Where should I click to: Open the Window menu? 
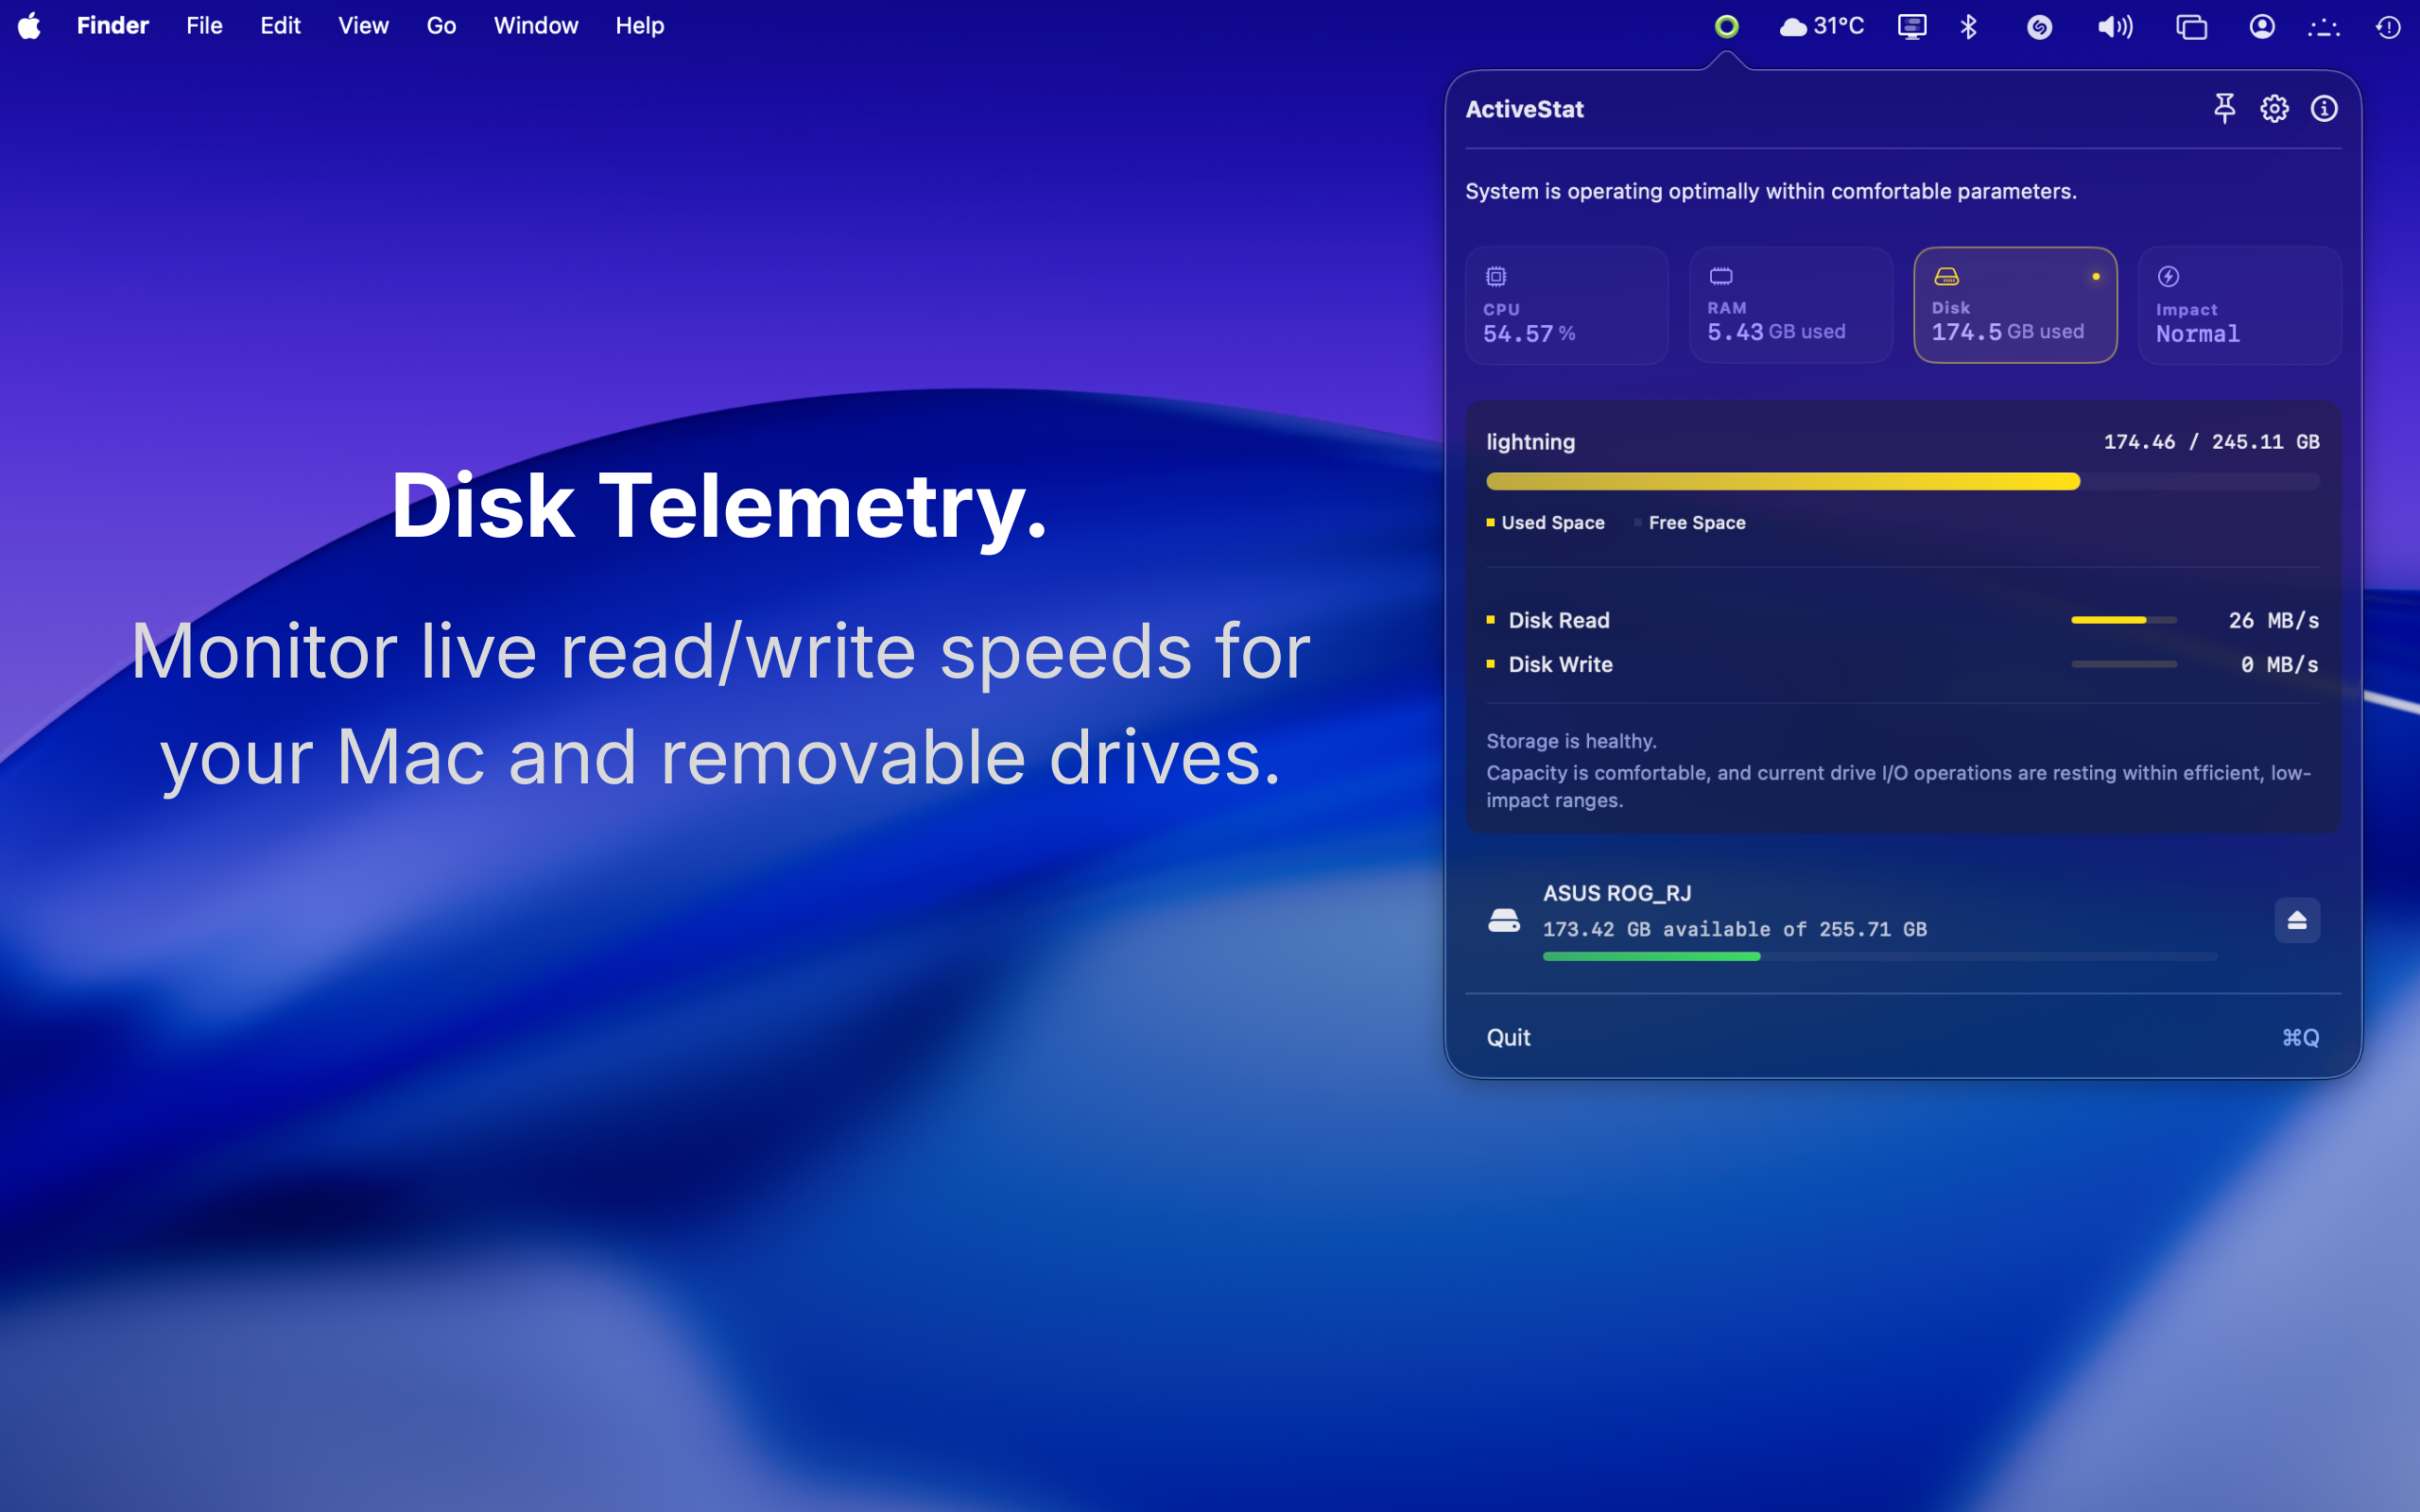tap(535, 25)
